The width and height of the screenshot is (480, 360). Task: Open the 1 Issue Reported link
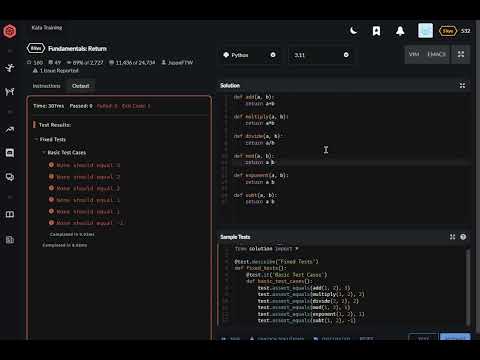tap(56, 71)
